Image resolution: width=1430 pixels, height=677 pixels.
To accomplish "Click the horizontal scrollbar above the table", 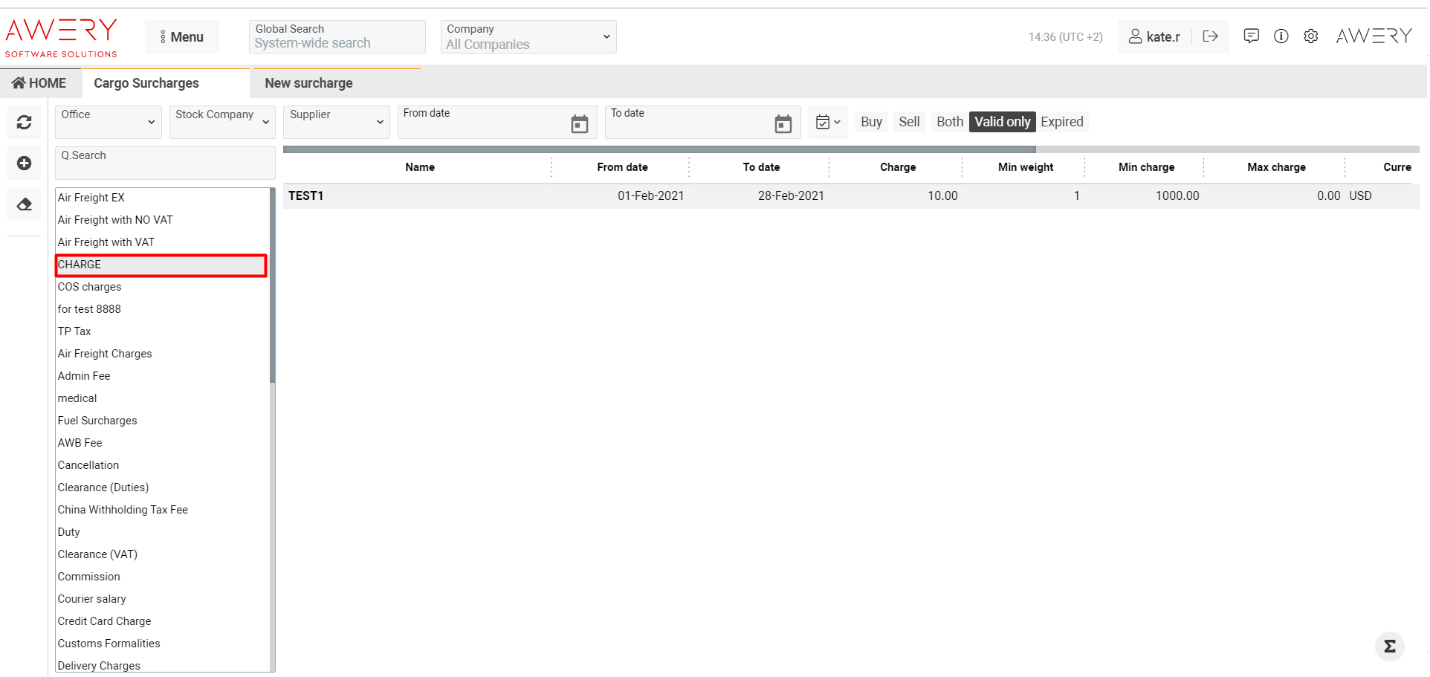I will tap(659, 150).
